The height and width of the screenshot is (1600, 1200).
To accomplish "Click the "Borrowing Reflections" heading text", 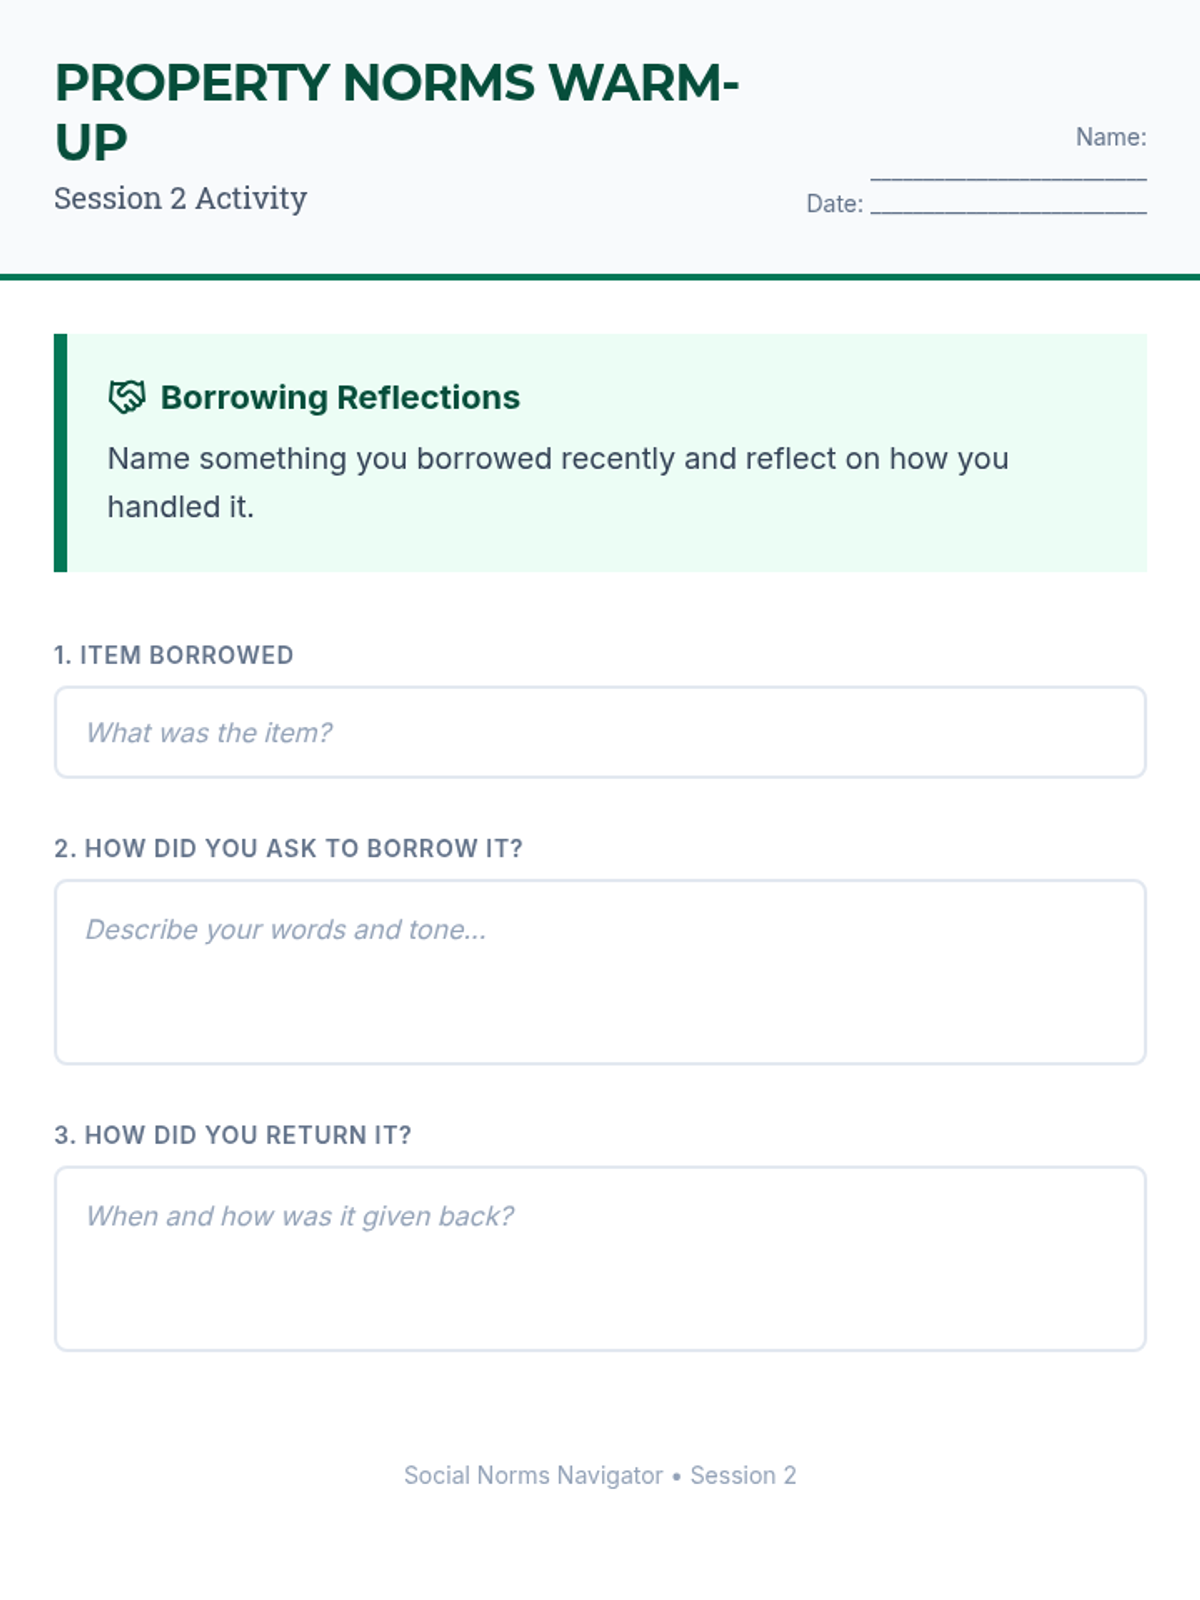I will [340, 397].
